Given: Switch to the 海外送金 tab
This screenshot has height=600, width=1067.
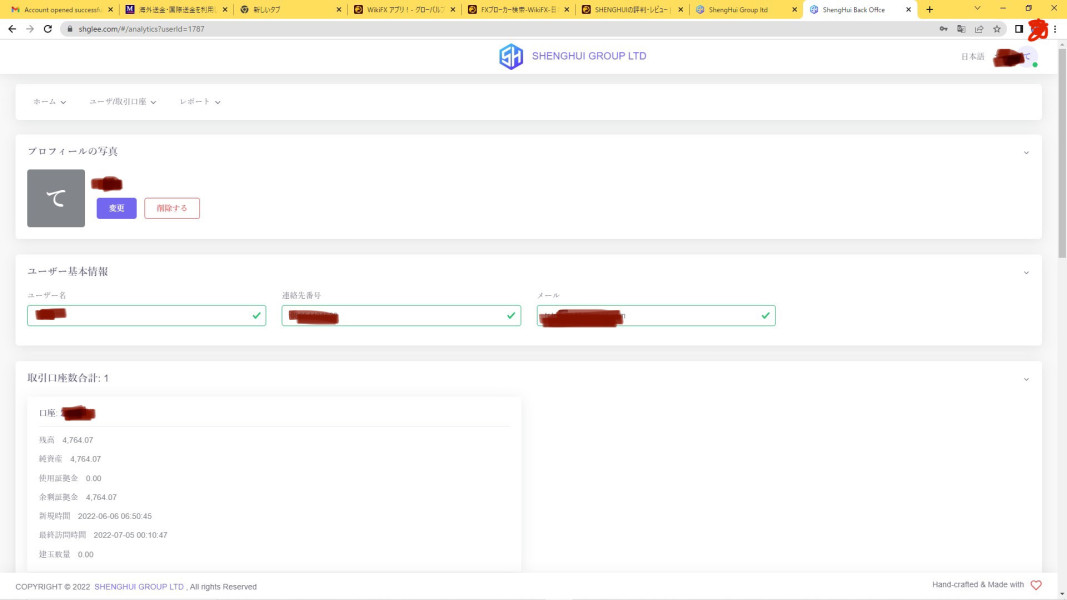Looking at the screenshot, I should pyautogui.click(x=176, y=10).
